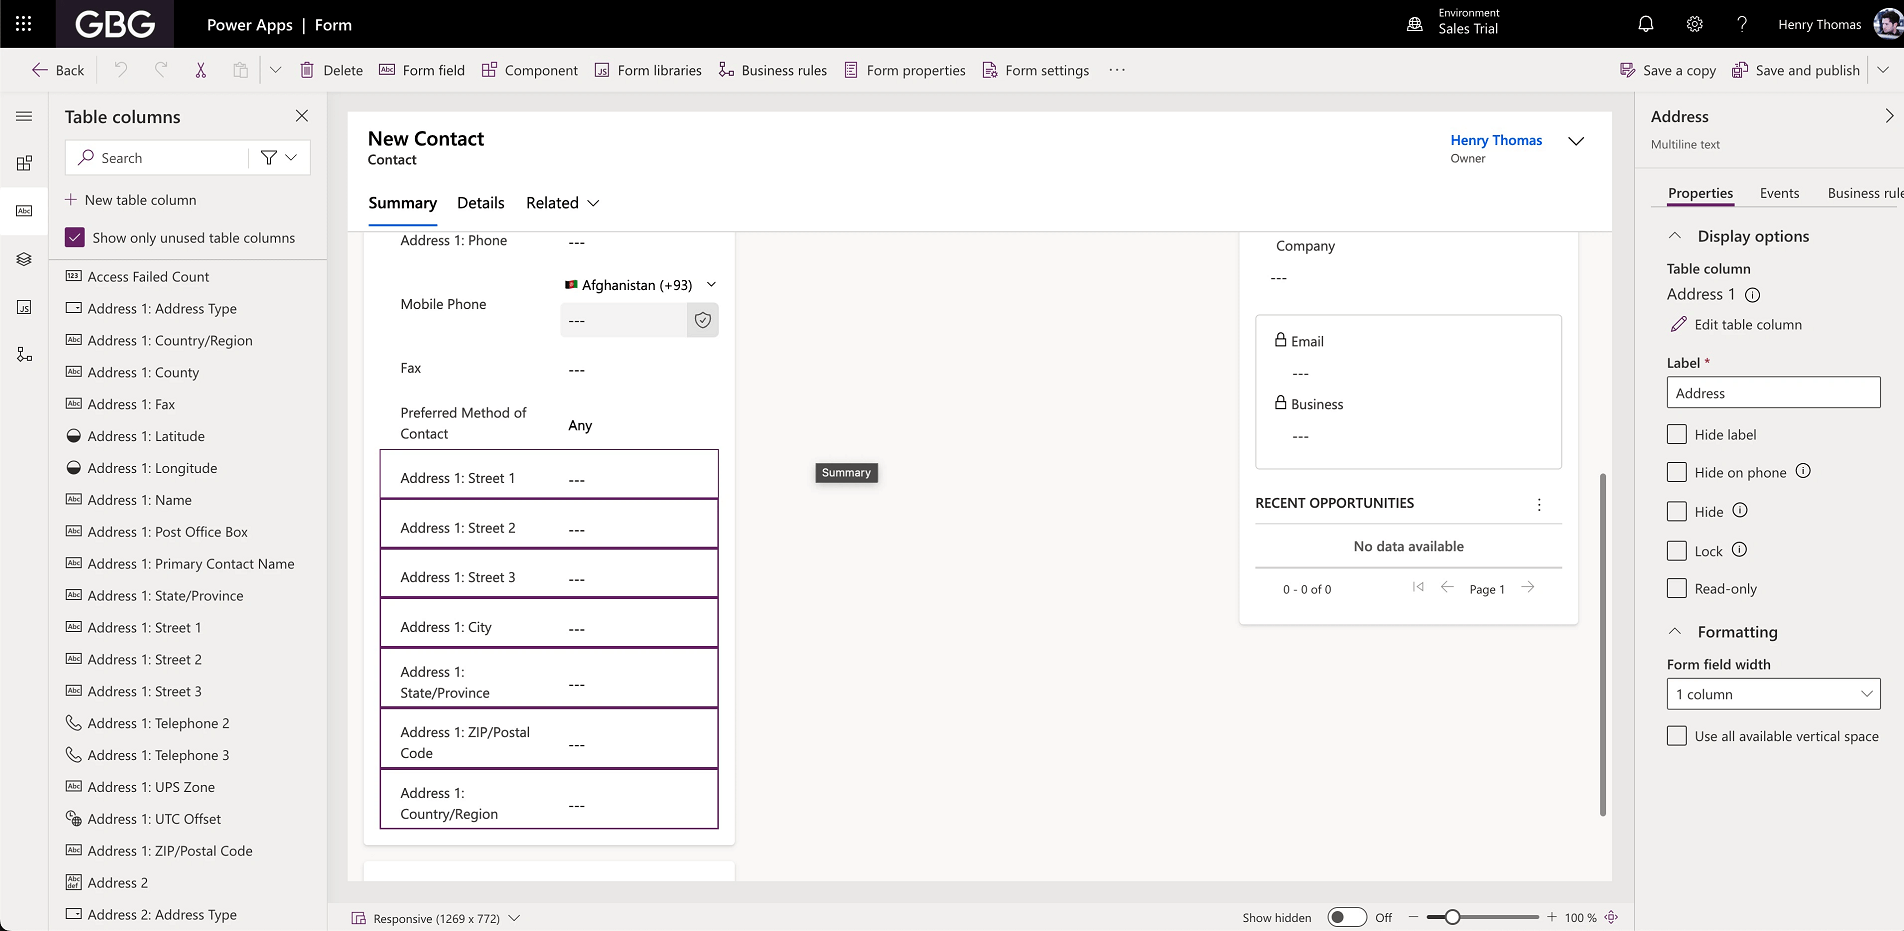This screenshot has width=1904, height=931.
Task: Enable the Read-only checkbox
Action: coord(1677,588)
